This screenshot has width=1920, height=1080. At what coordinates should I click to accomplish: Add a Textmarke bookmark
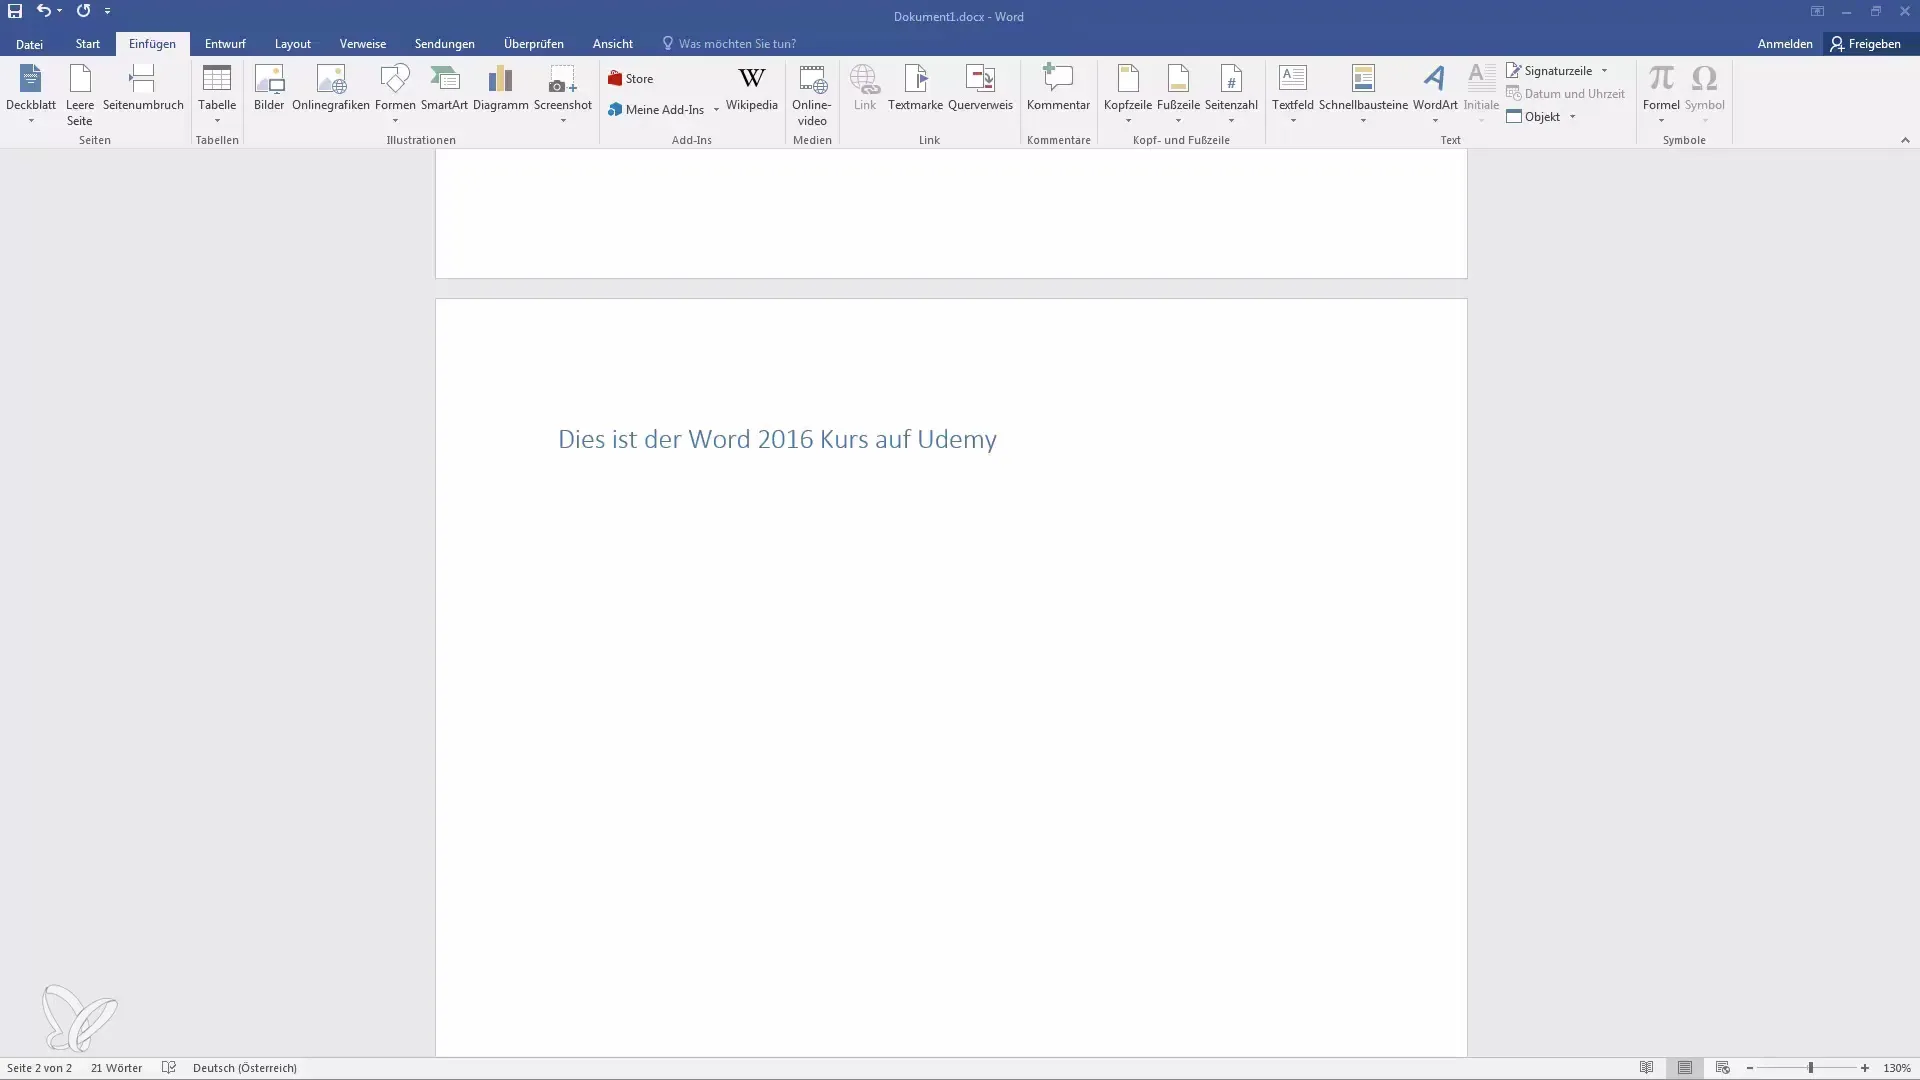pyautogui.click(x=915, y=88)
